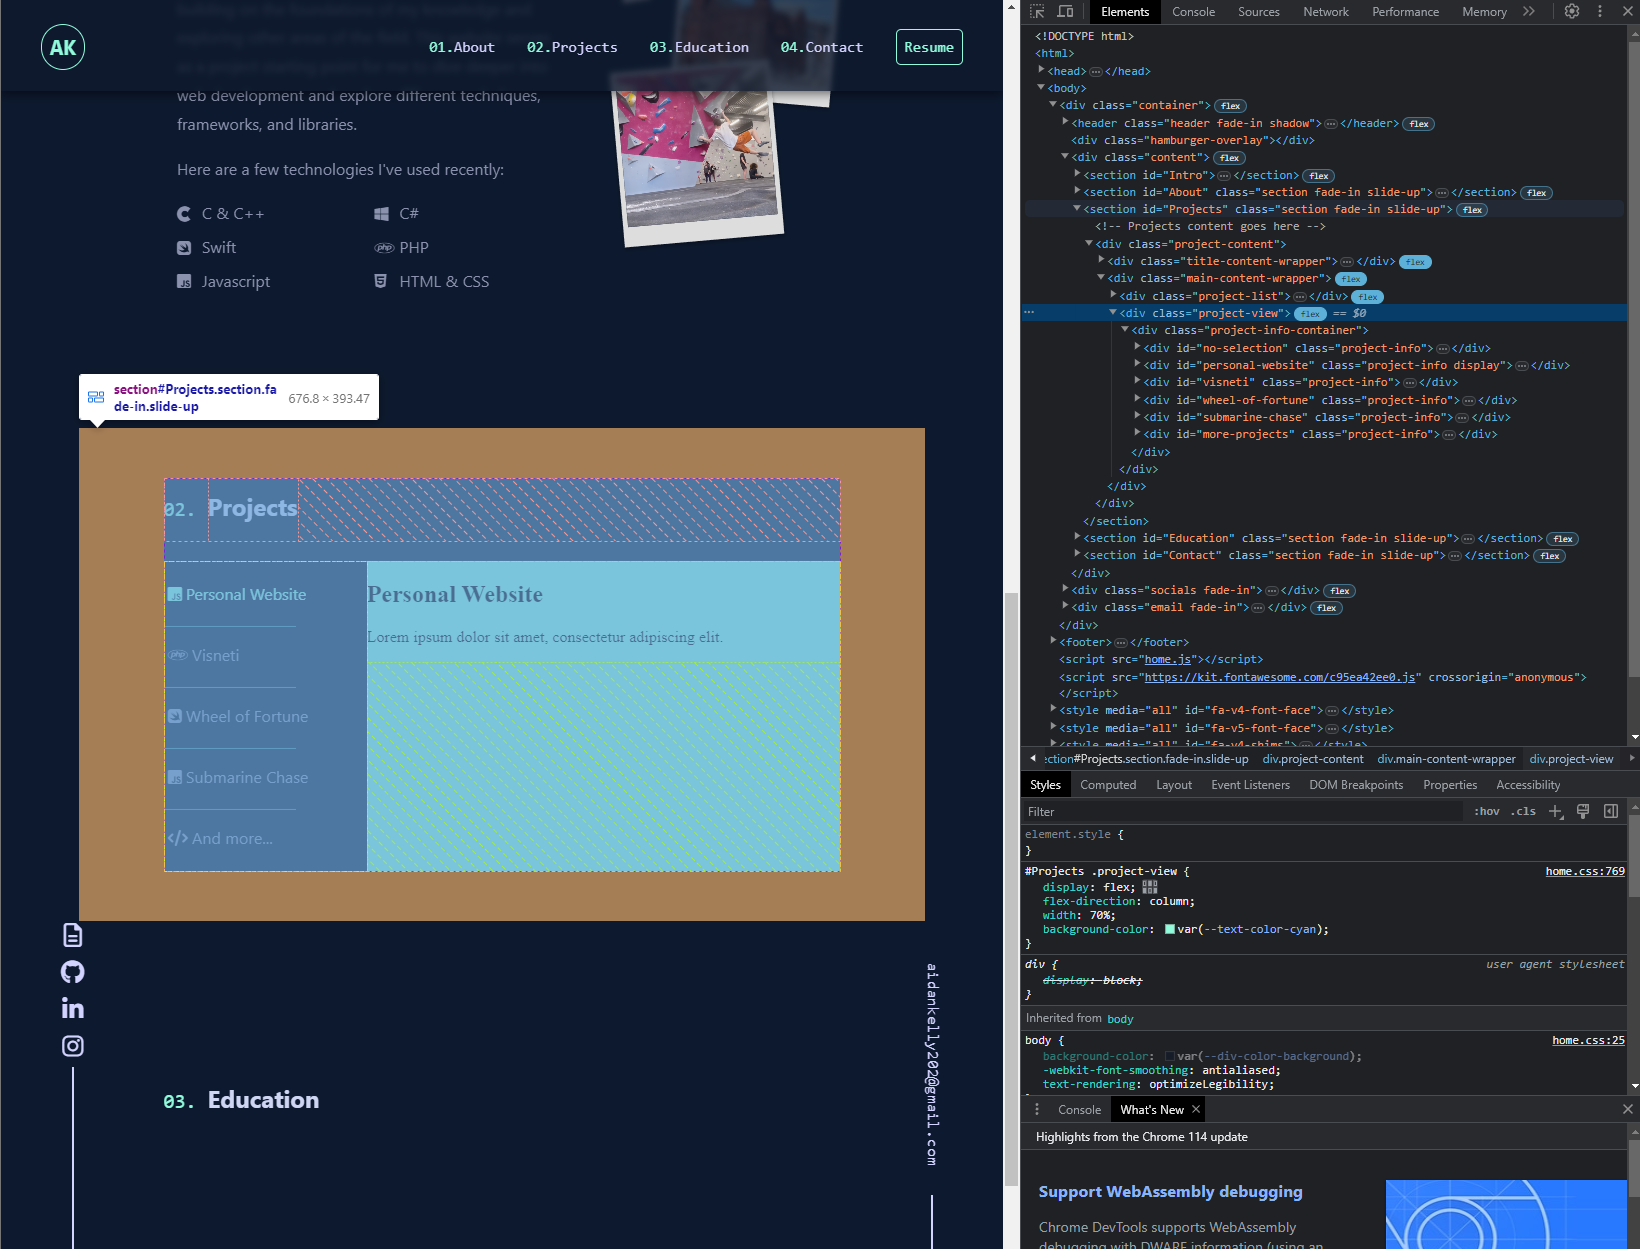Open DevTools settings gear
This screenshot has height=1249, width=1640.
(x=1572, y=12)
